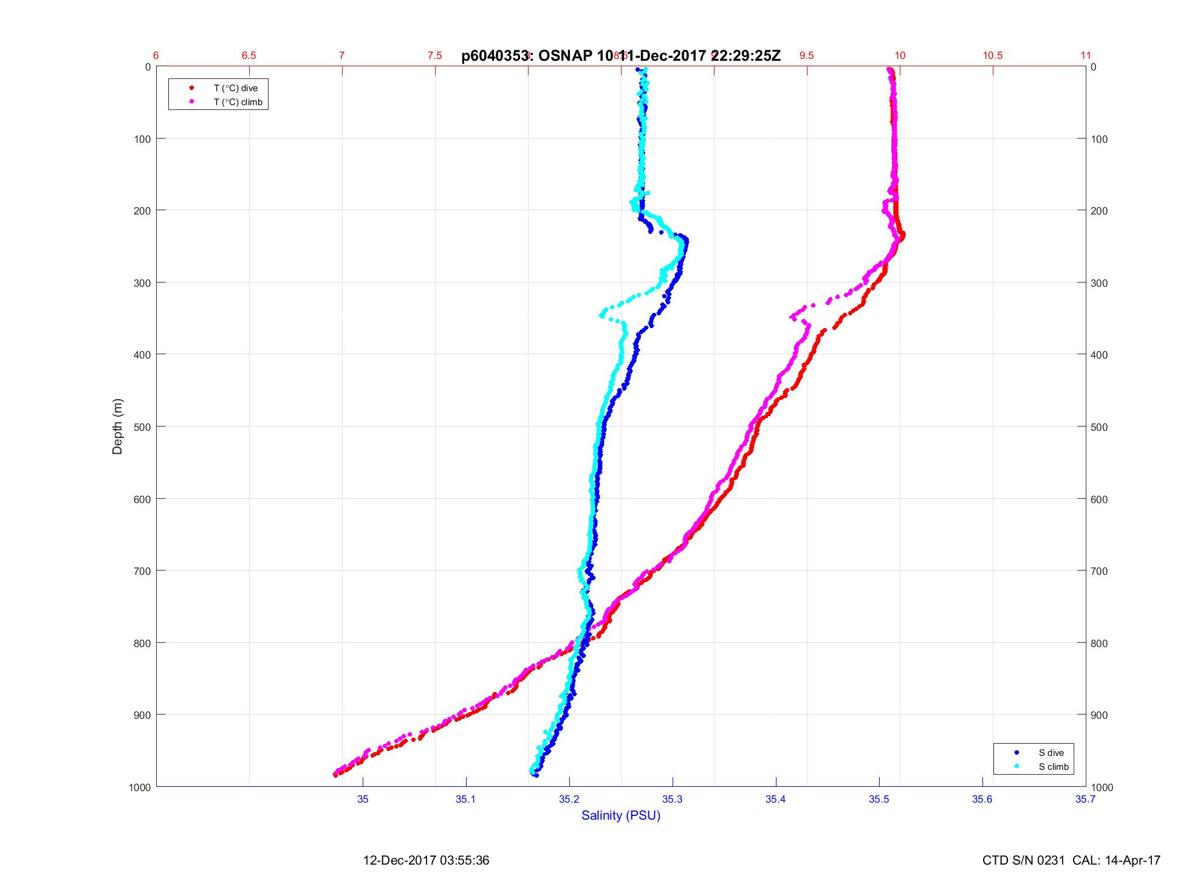Viewport: 1200px width, 885px height.
Task: Click right depth axis label 1000
Action: point(1103,787)
